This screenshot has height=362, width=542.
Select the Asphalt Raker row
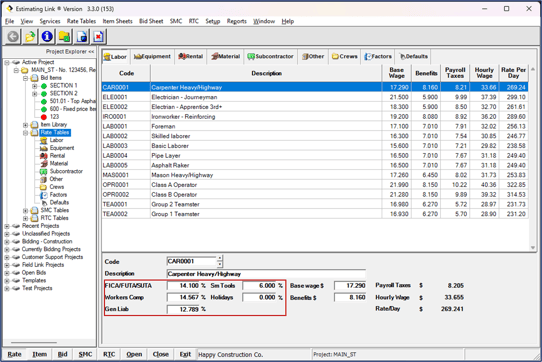315,165
